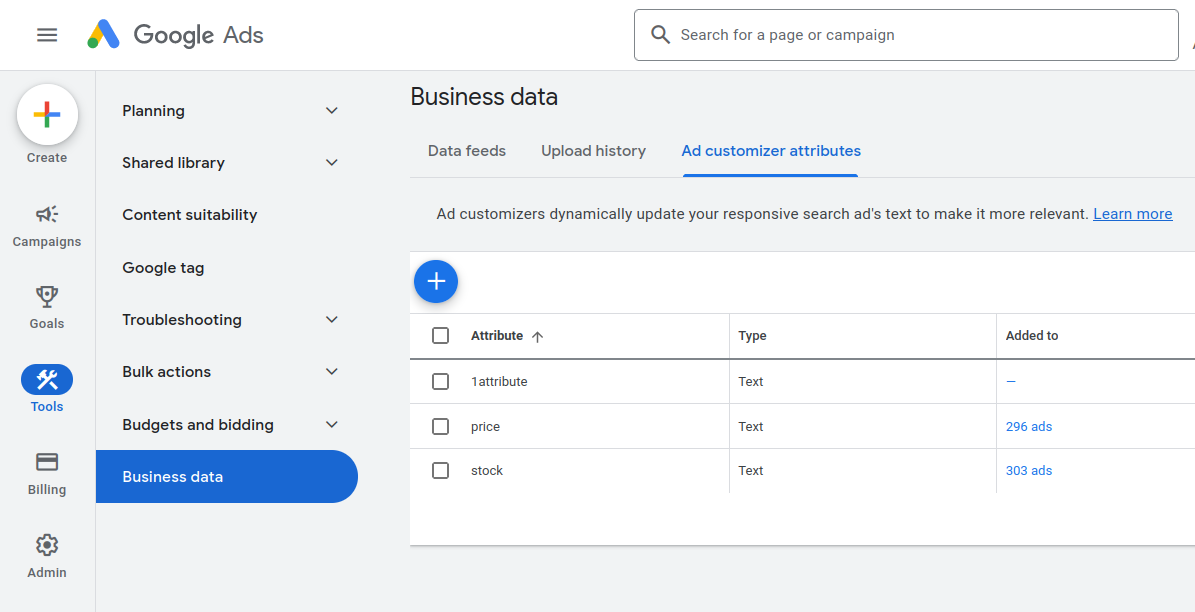Open Admin via the gear icon
1195x612 pixels.
[x=47, y=545]
